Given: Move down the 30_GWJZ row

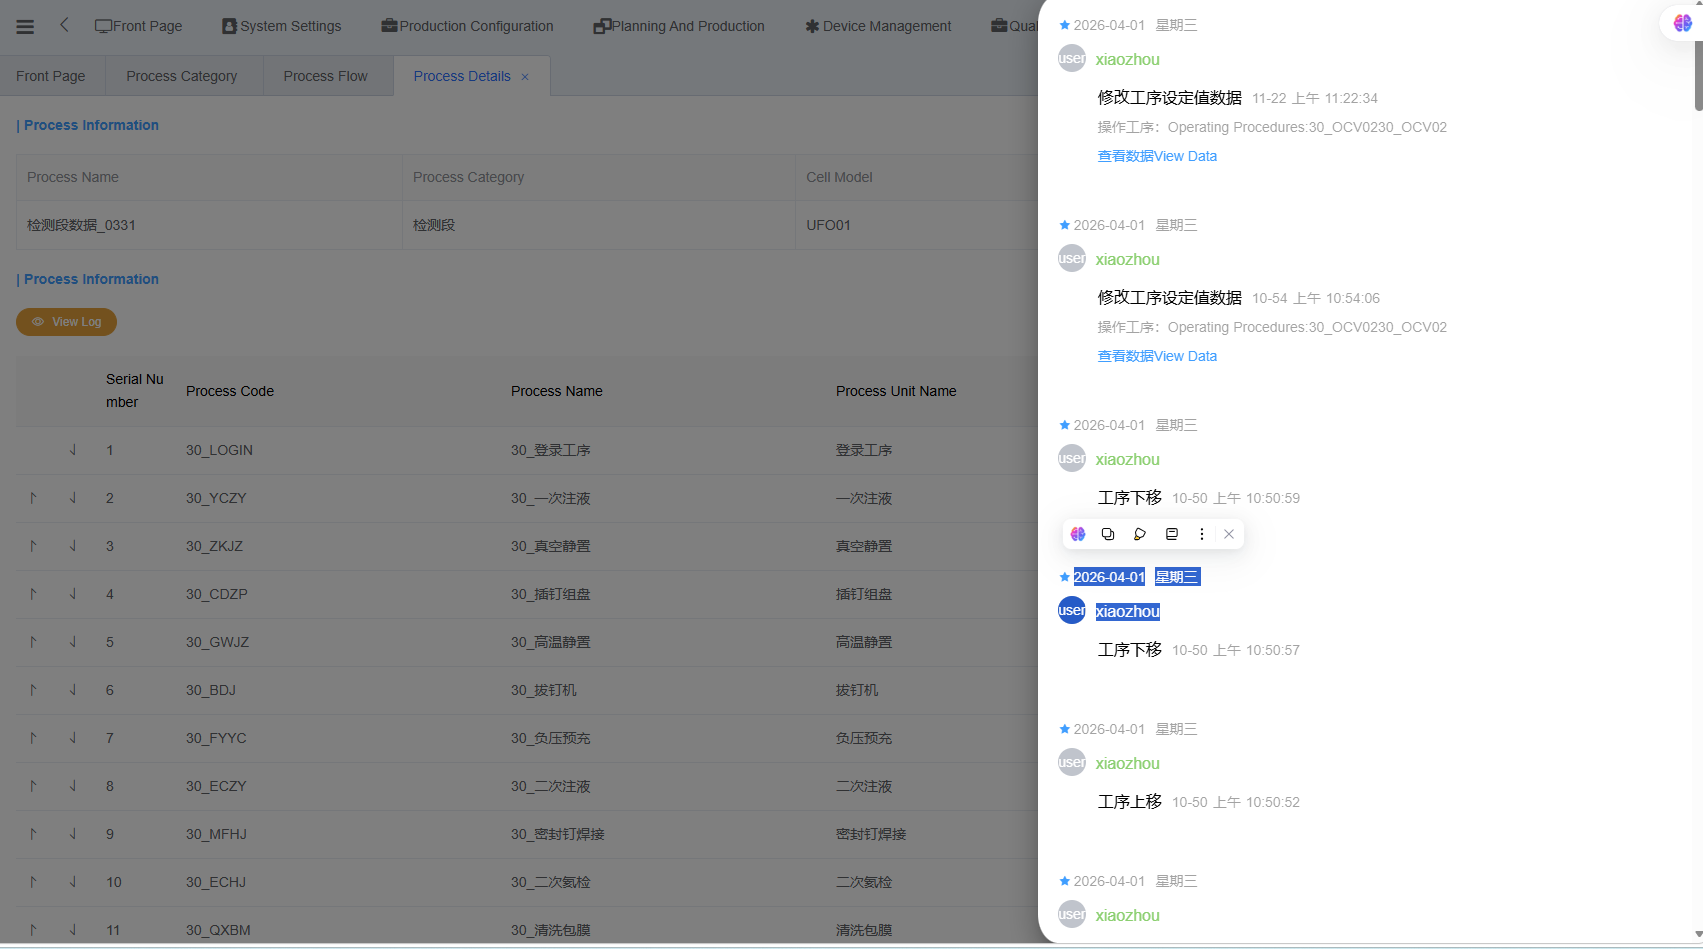Looking at the screenshot, I should pos(73,642).
